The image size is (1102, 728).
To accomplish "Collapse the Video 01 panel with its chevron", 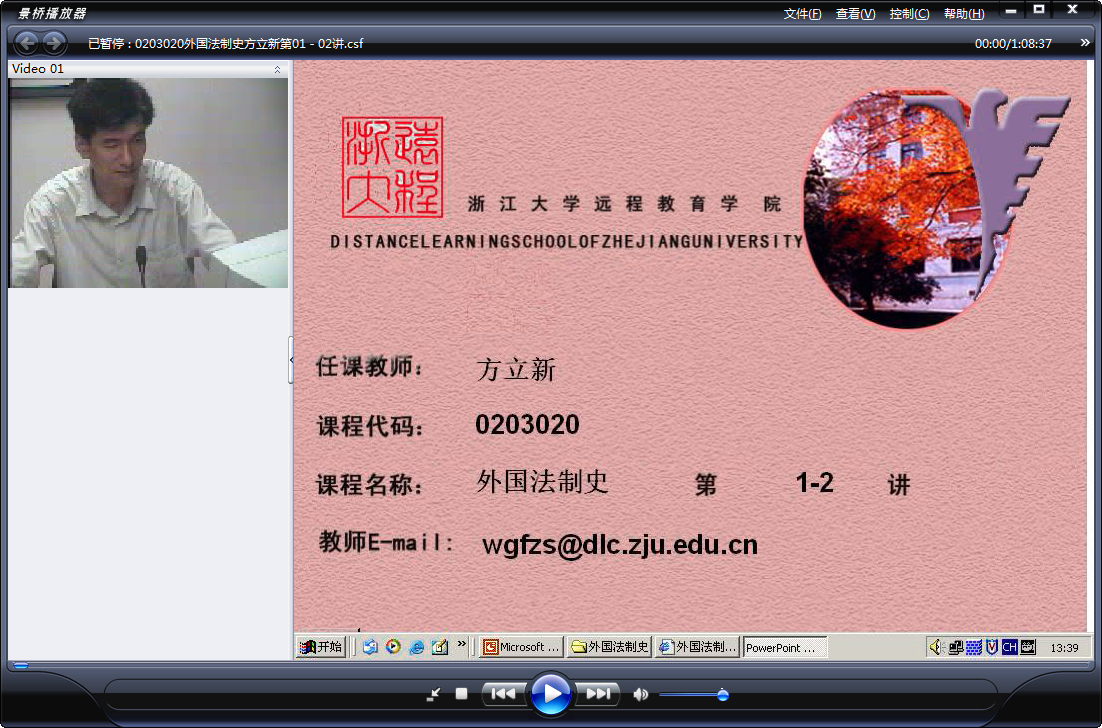I will 278,69.
